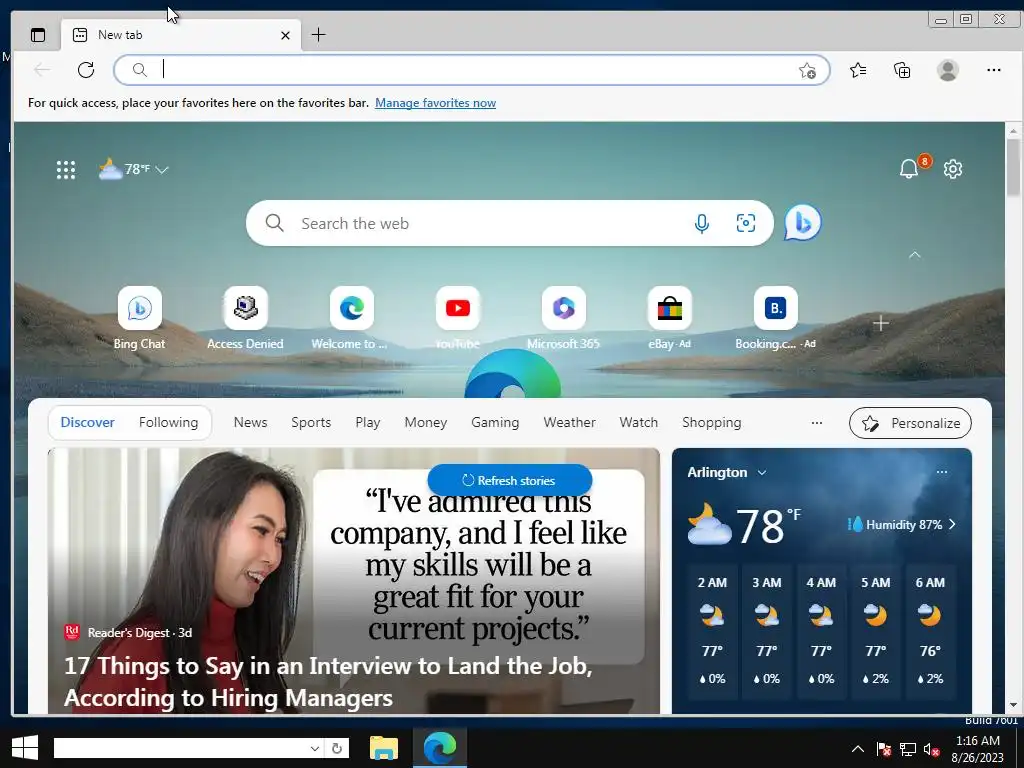Viewport: 1024px width, 768px height.
Task: Show more feed categories ellipsis
Action: pos(816,423)
